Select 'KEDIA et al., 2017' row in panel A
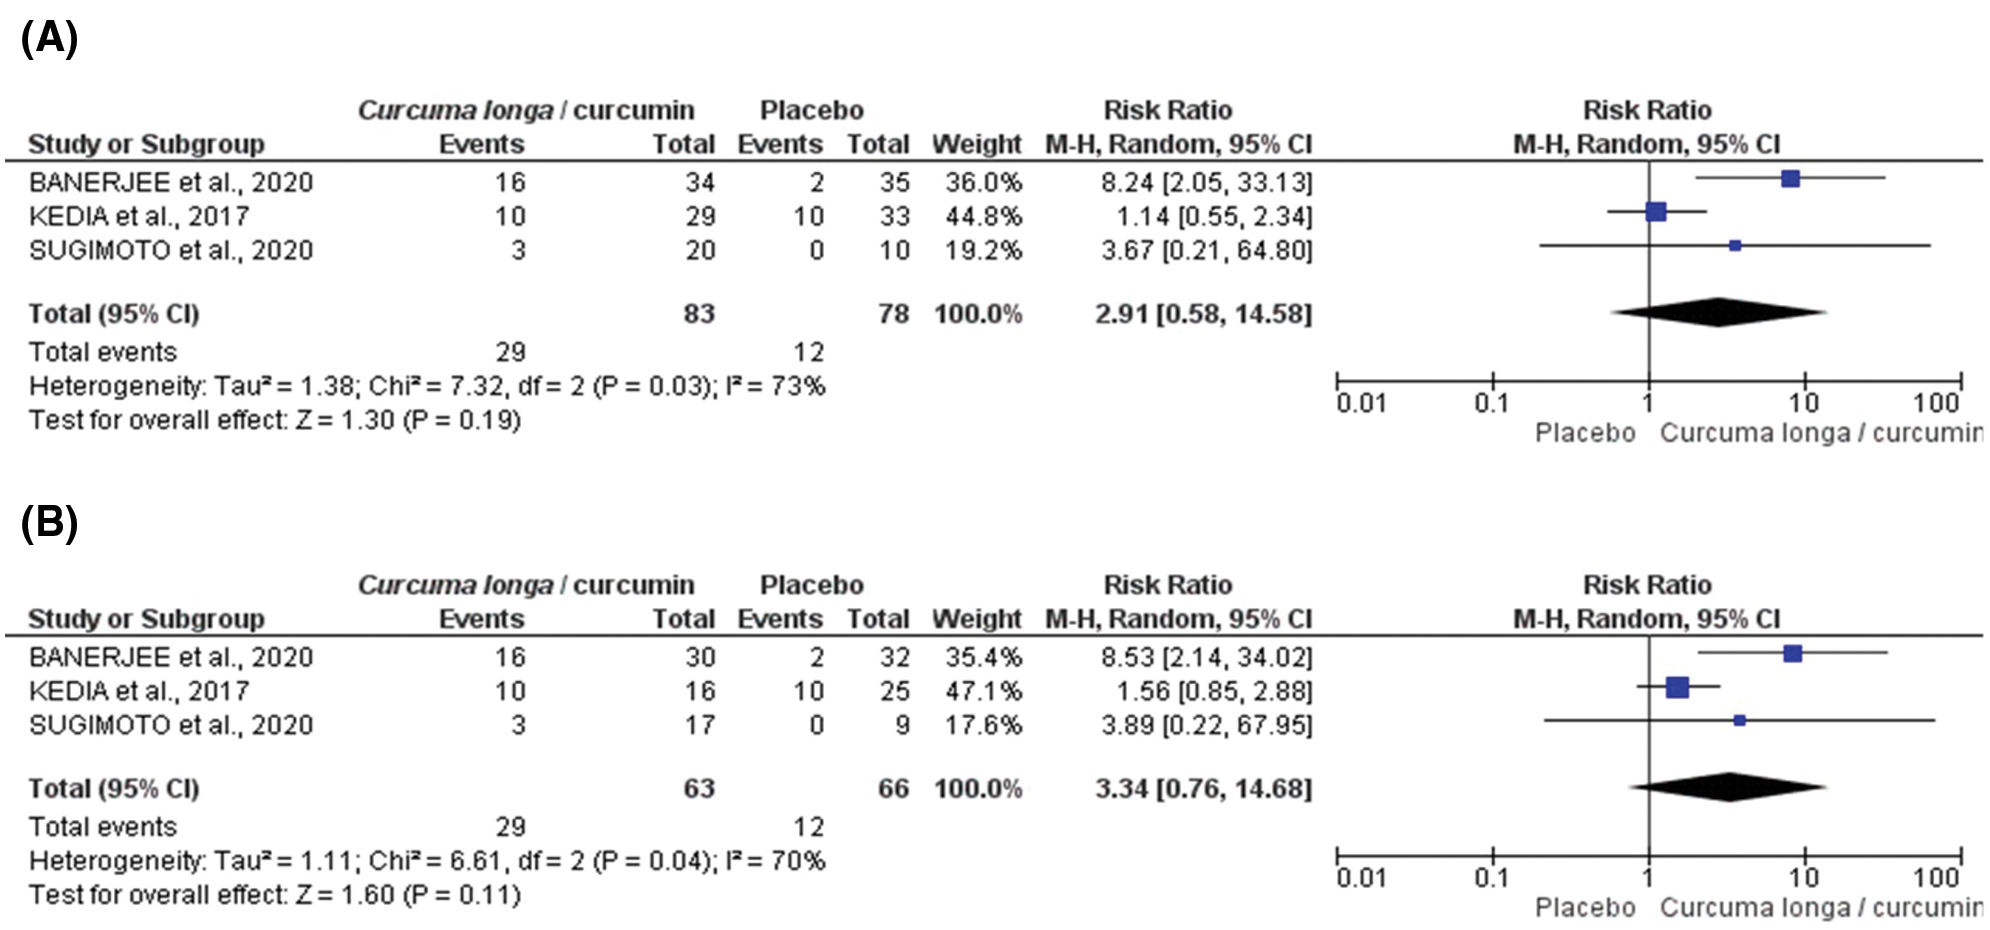The height and width of the screenshot is (930, 1990). tap(139, 216)
